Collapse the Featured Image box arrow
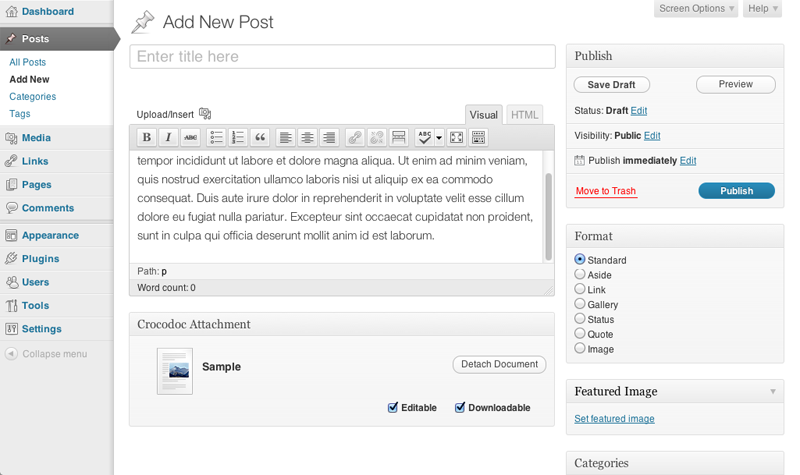 (773, 391)
